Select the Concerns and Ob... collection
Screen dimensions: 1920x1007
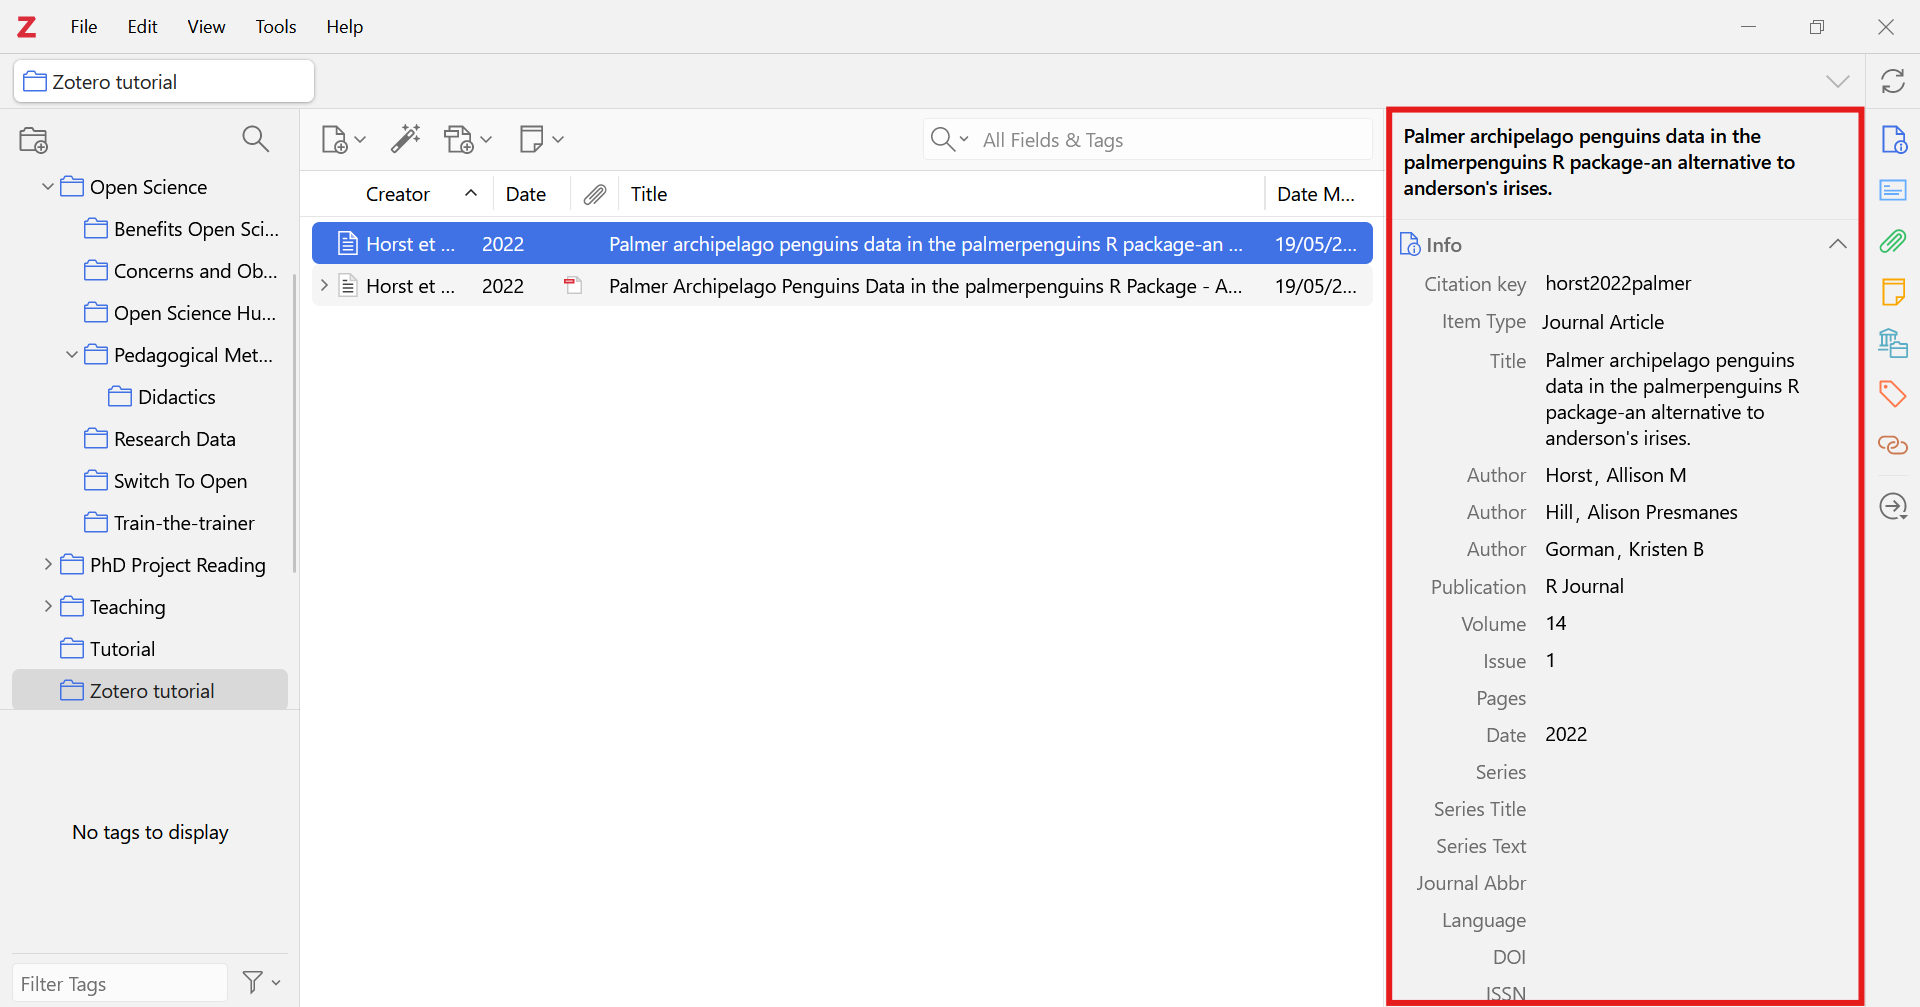[196, 271]
